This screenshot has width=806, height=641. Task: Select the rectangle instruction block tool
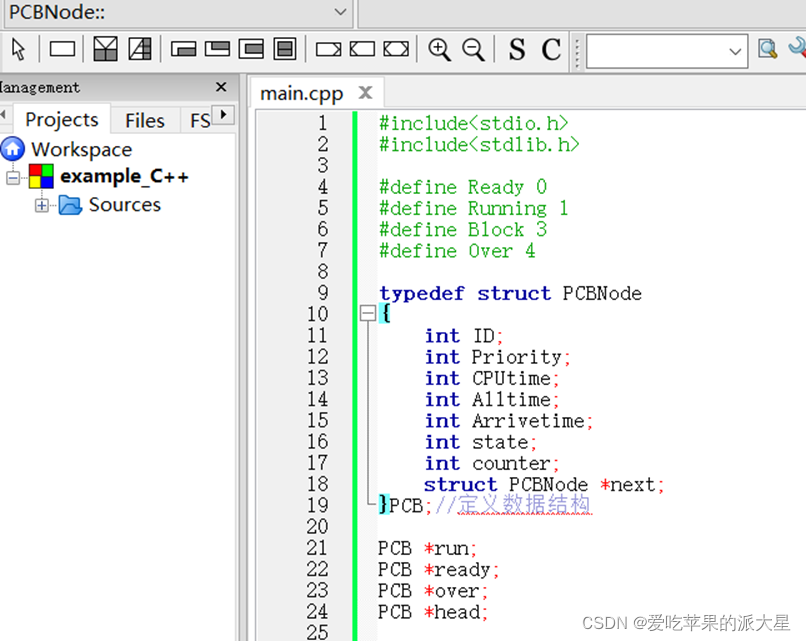[x=62, y=50]
